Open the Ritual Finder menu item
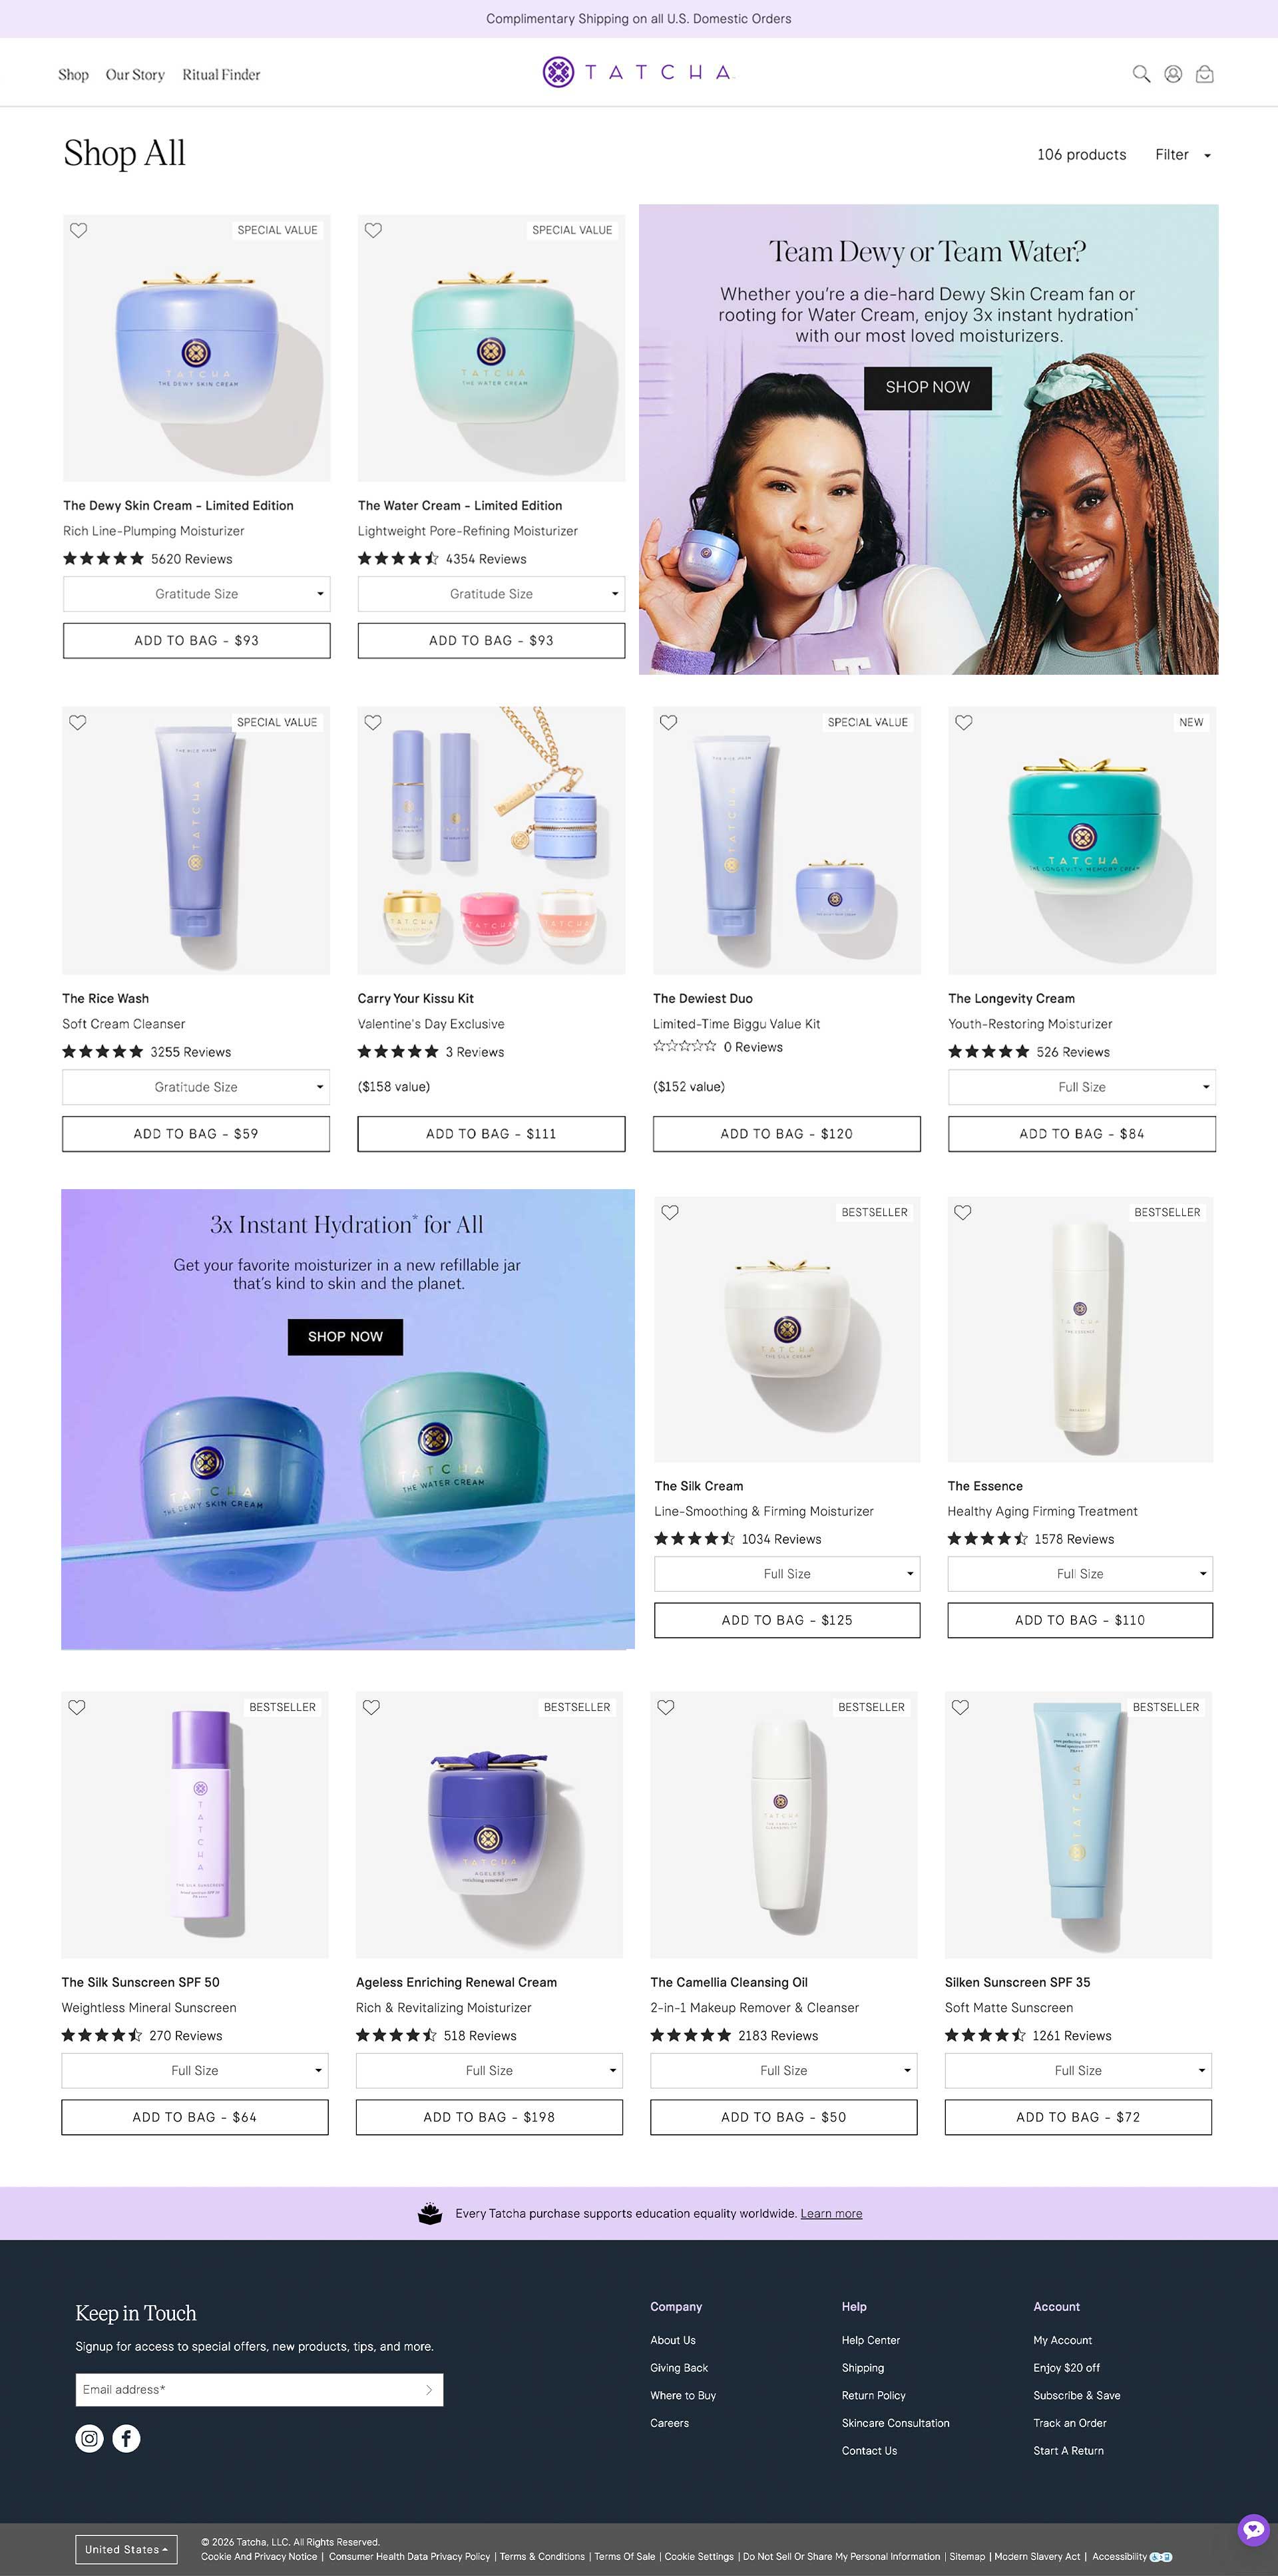Image resolution: width=1278 pixels, height=2576 pixels. [x=221, y=75]
